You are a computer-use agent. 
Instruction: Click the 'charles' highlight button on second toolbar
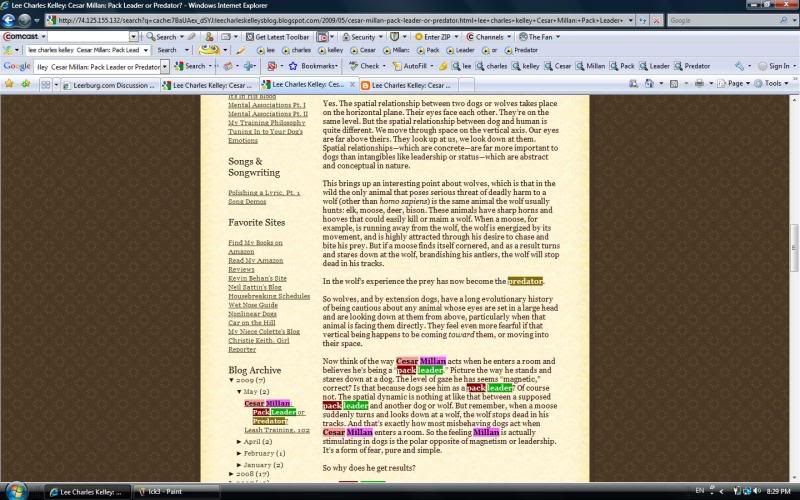pos(296,50)
